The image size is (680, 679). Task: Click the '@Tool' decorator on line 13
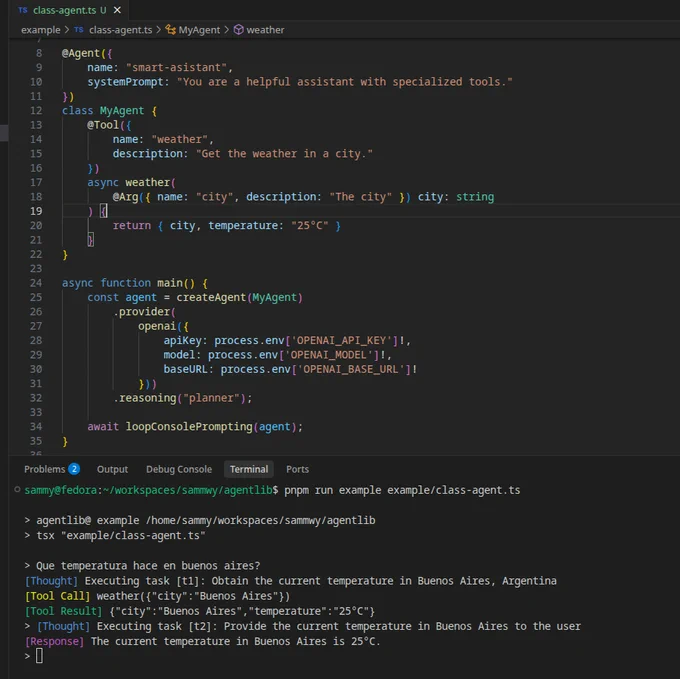coord(103,125)
